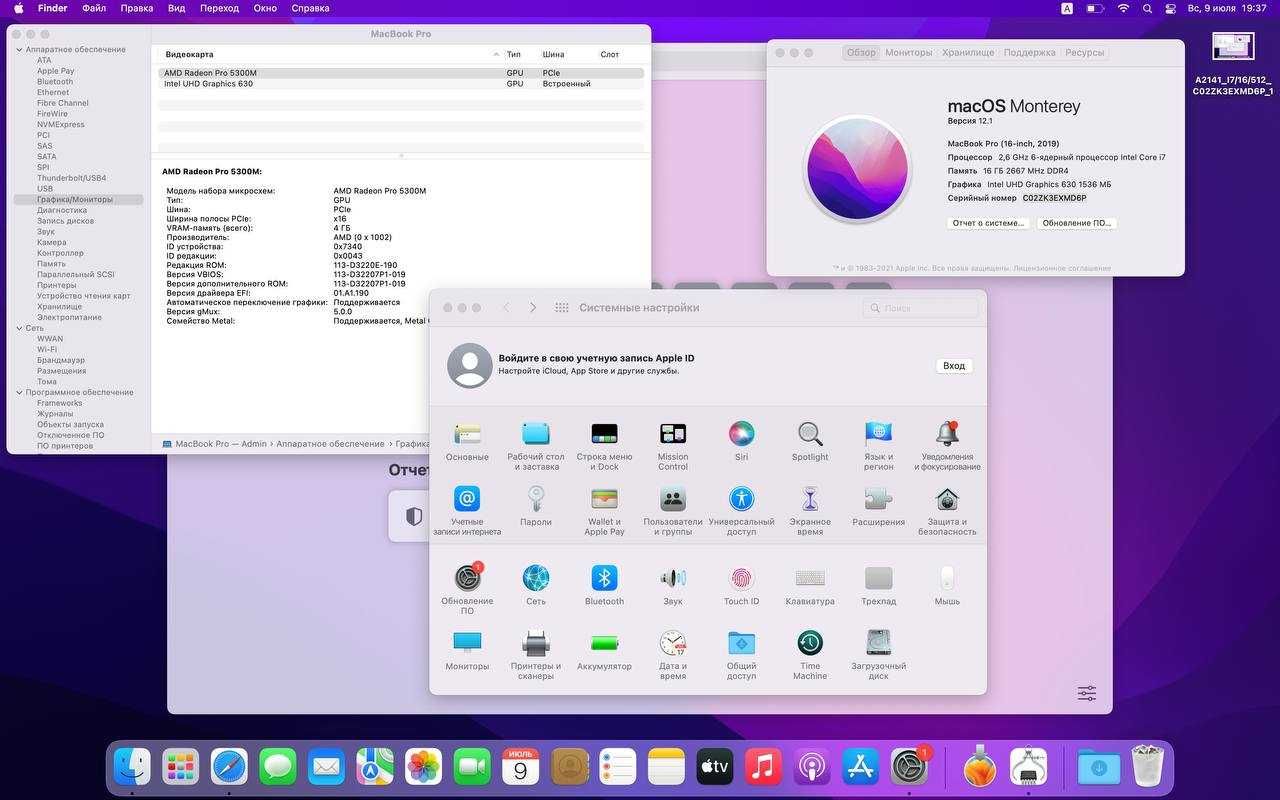Open Touch ID preferences

click(741, 578)
